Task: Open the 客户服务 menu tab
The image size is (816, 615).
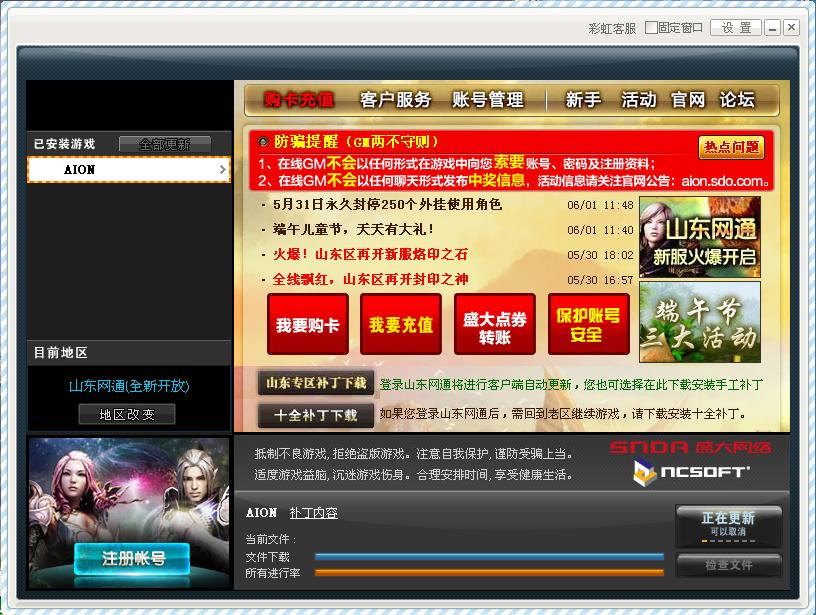Action: pos(396,99)
